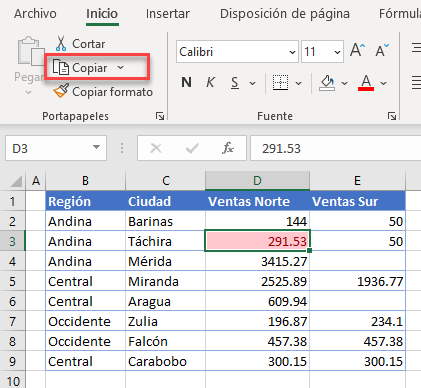Click the select-all corner triangle

[16, 181]
